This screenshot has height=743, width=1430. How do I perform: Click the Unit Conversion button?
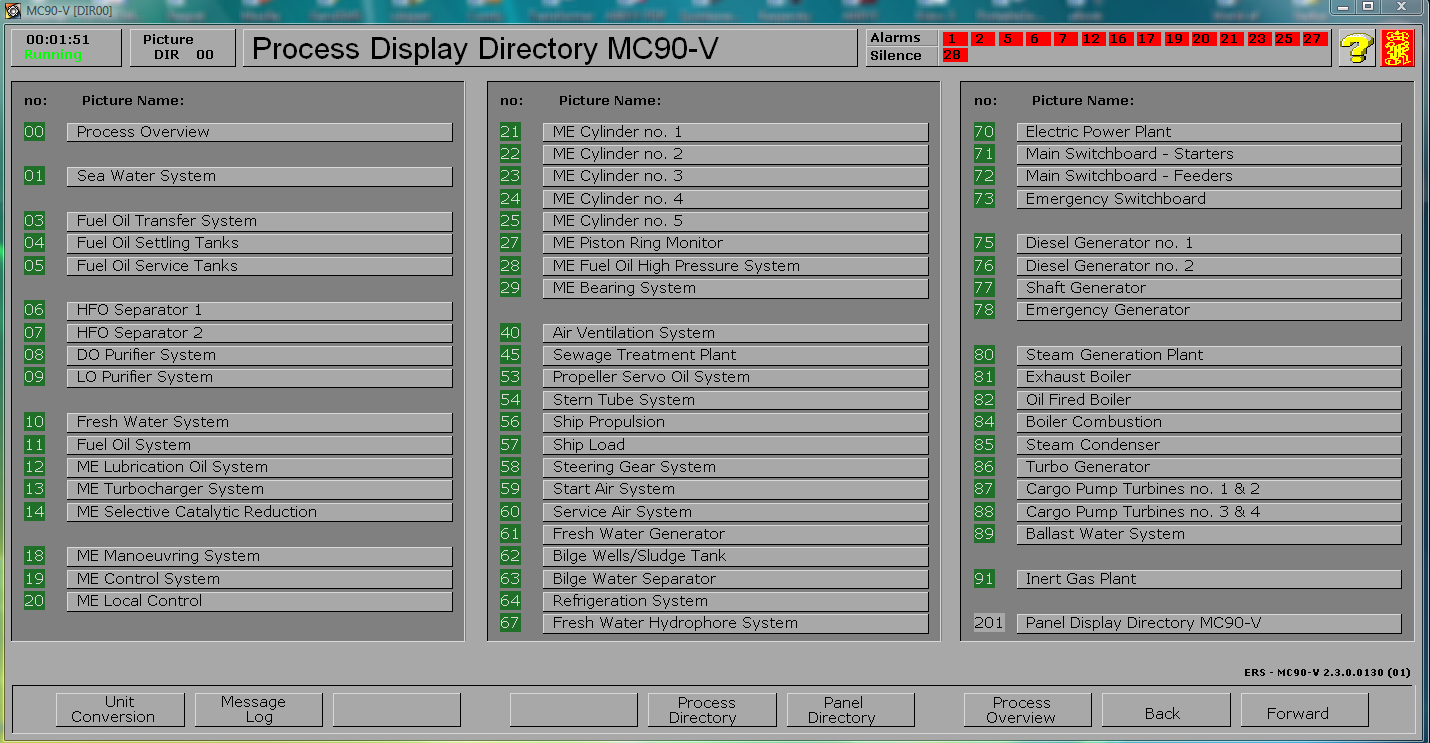(x=120, y=710)
